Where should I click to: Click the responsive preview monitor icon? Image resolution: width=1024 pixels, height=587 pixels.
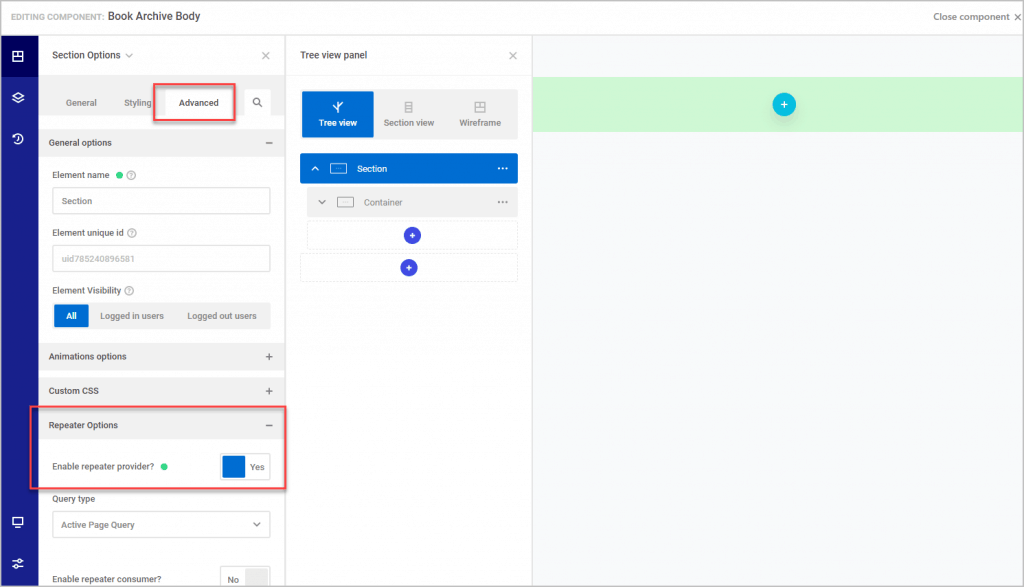coord(18,522)
